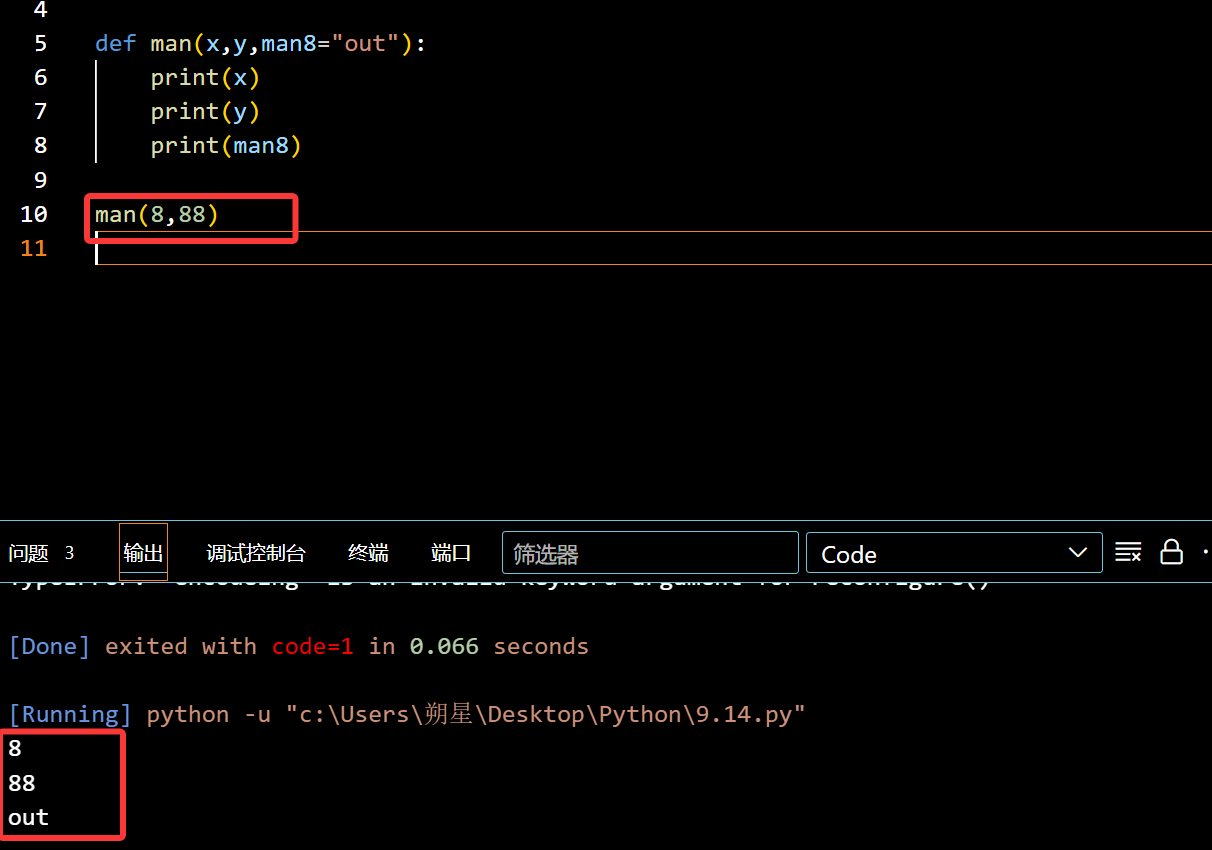Clear the output panel with the clear icon
Viewport: 1212px width, 850px height.
(1128, 552)
